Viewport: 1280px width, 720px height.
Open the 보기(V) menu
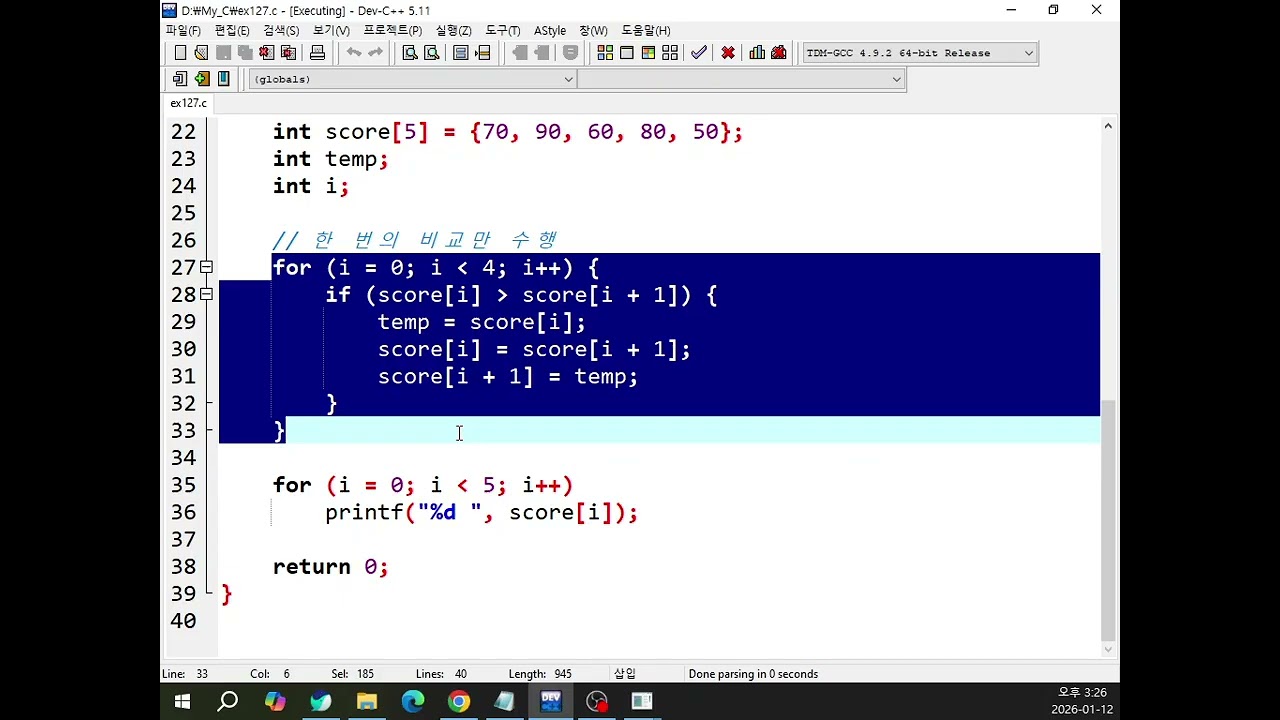click(x=331, y=30)
